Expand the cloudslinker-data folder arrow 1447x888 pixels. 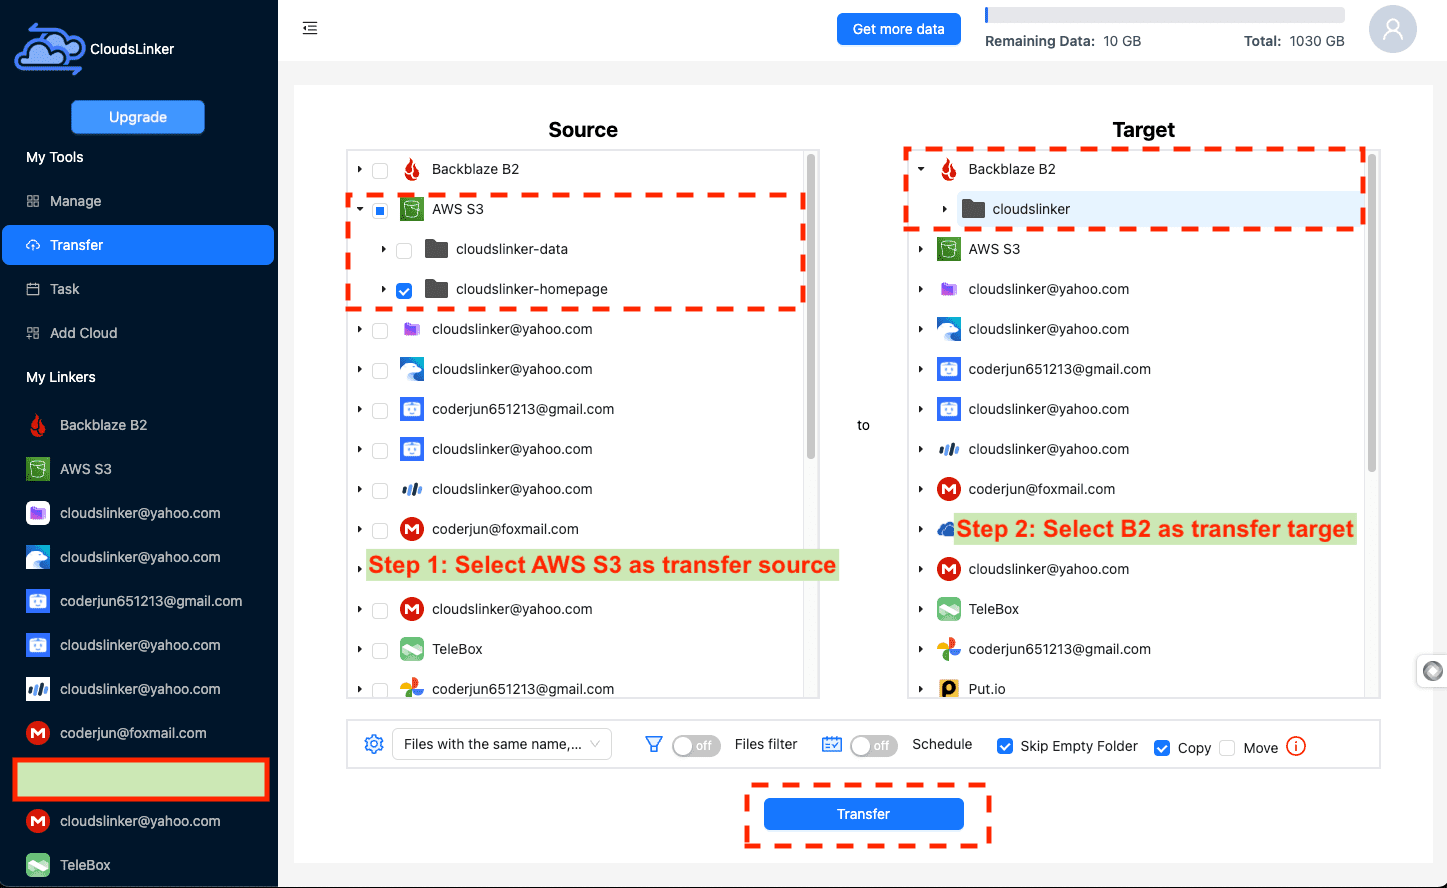point(384,249)
